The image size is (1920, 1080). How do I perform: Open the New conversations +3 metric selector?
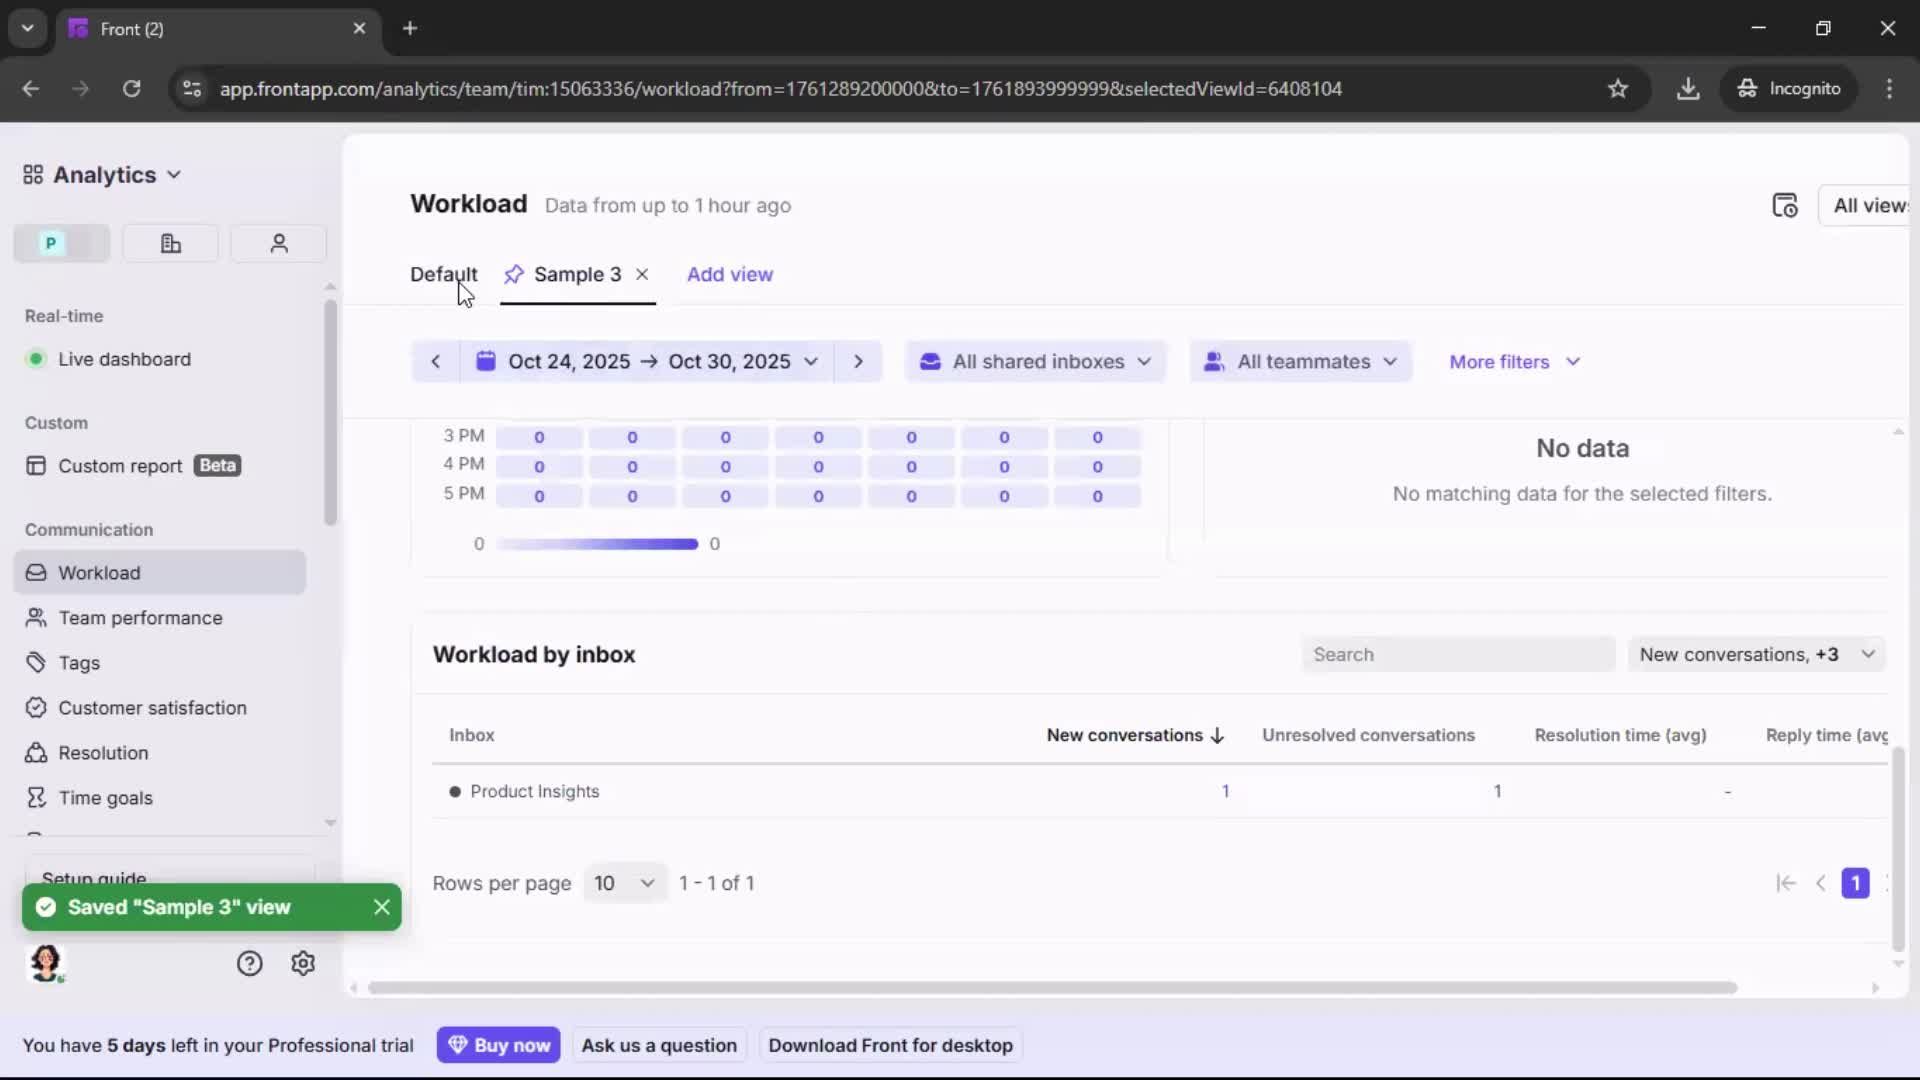(x=1757, y=654)
